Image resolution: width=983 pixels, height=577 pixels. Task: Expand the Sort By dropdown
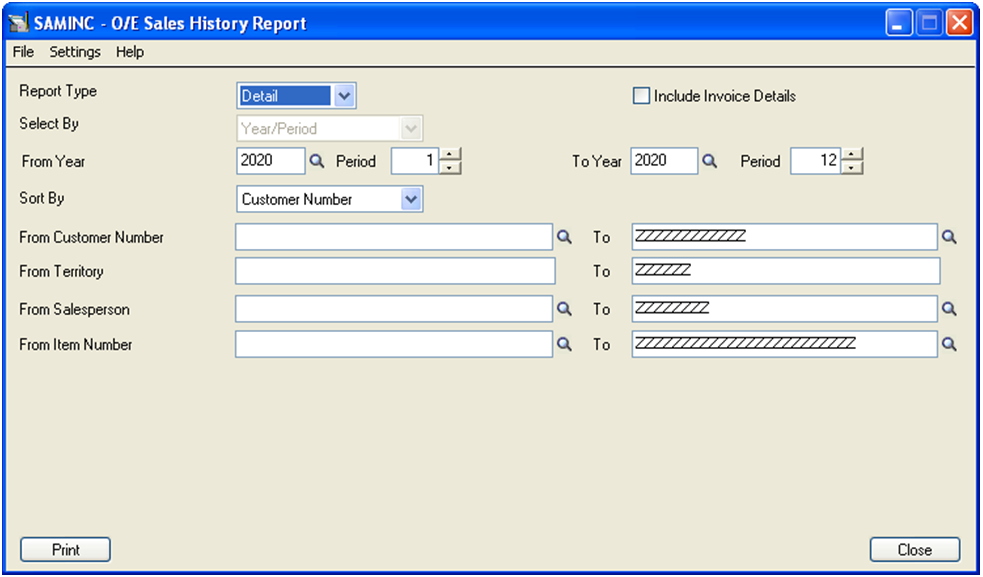pyautogui.click(x=411, y=199)
